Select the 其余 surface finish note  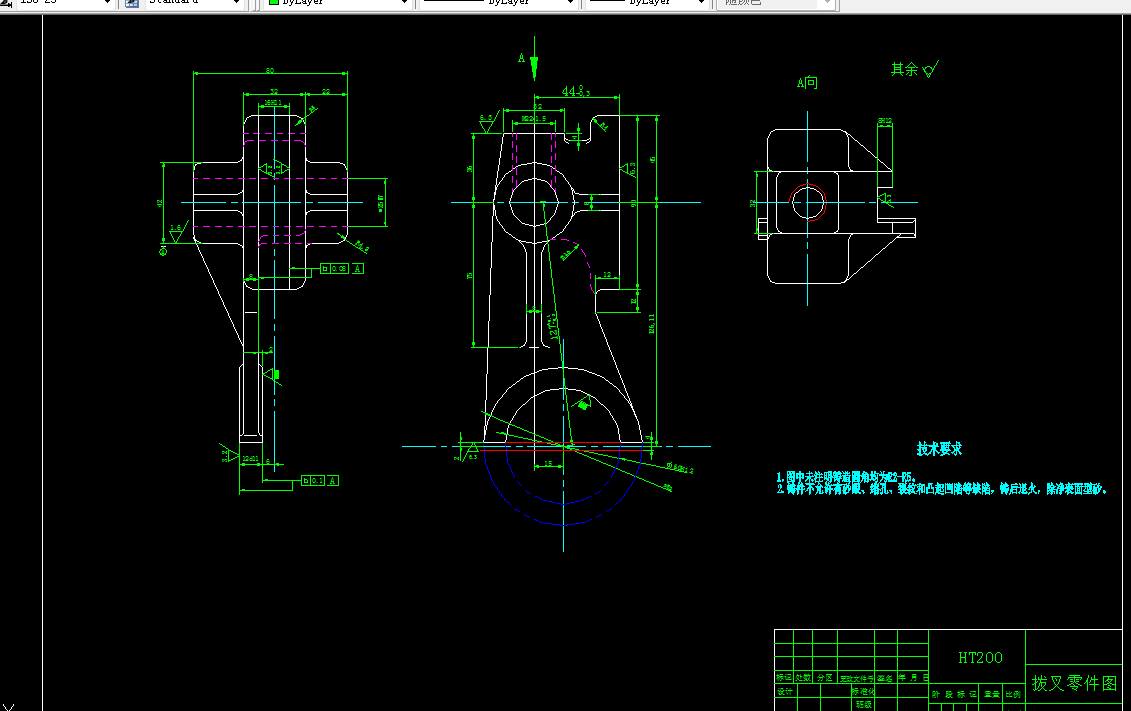(905, 69)
